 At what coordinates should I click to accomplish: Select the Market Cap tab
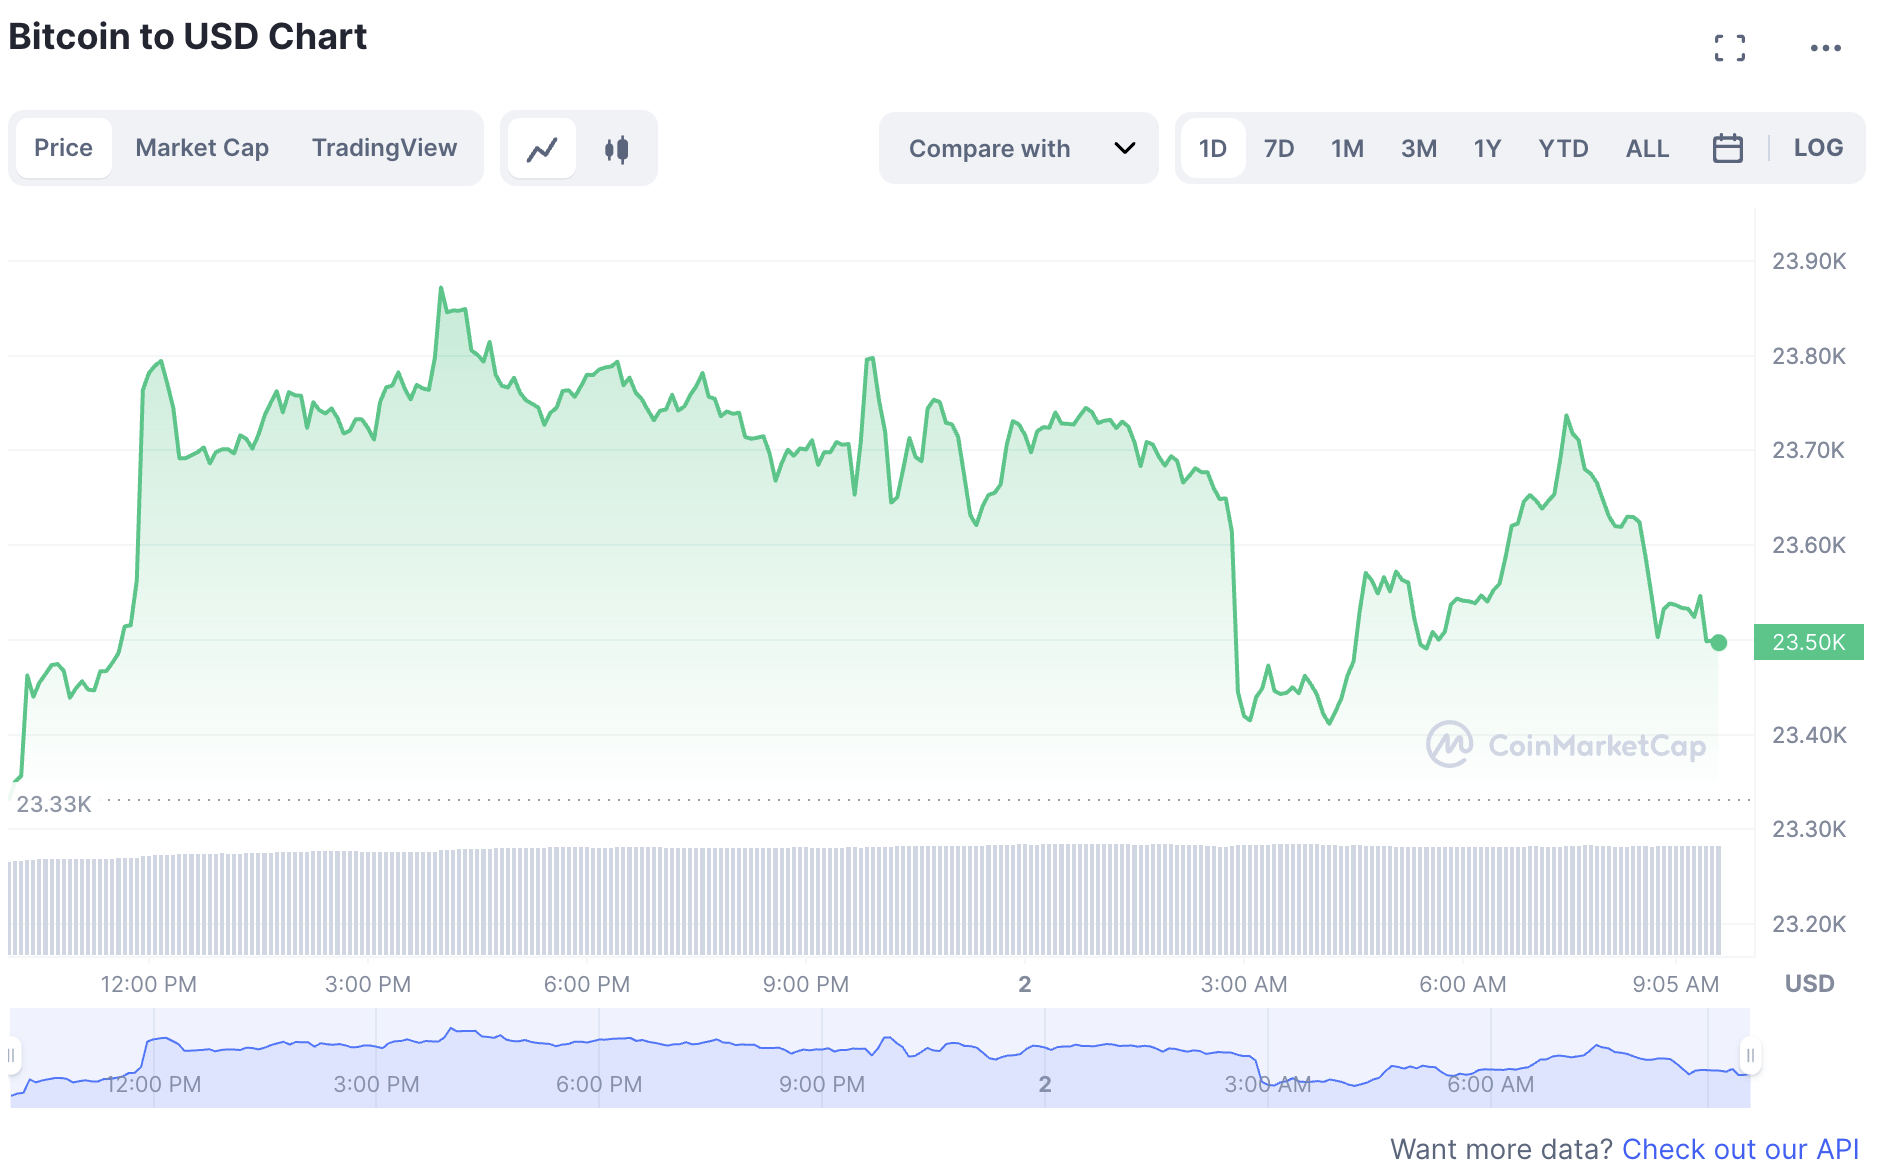[202, 148]
